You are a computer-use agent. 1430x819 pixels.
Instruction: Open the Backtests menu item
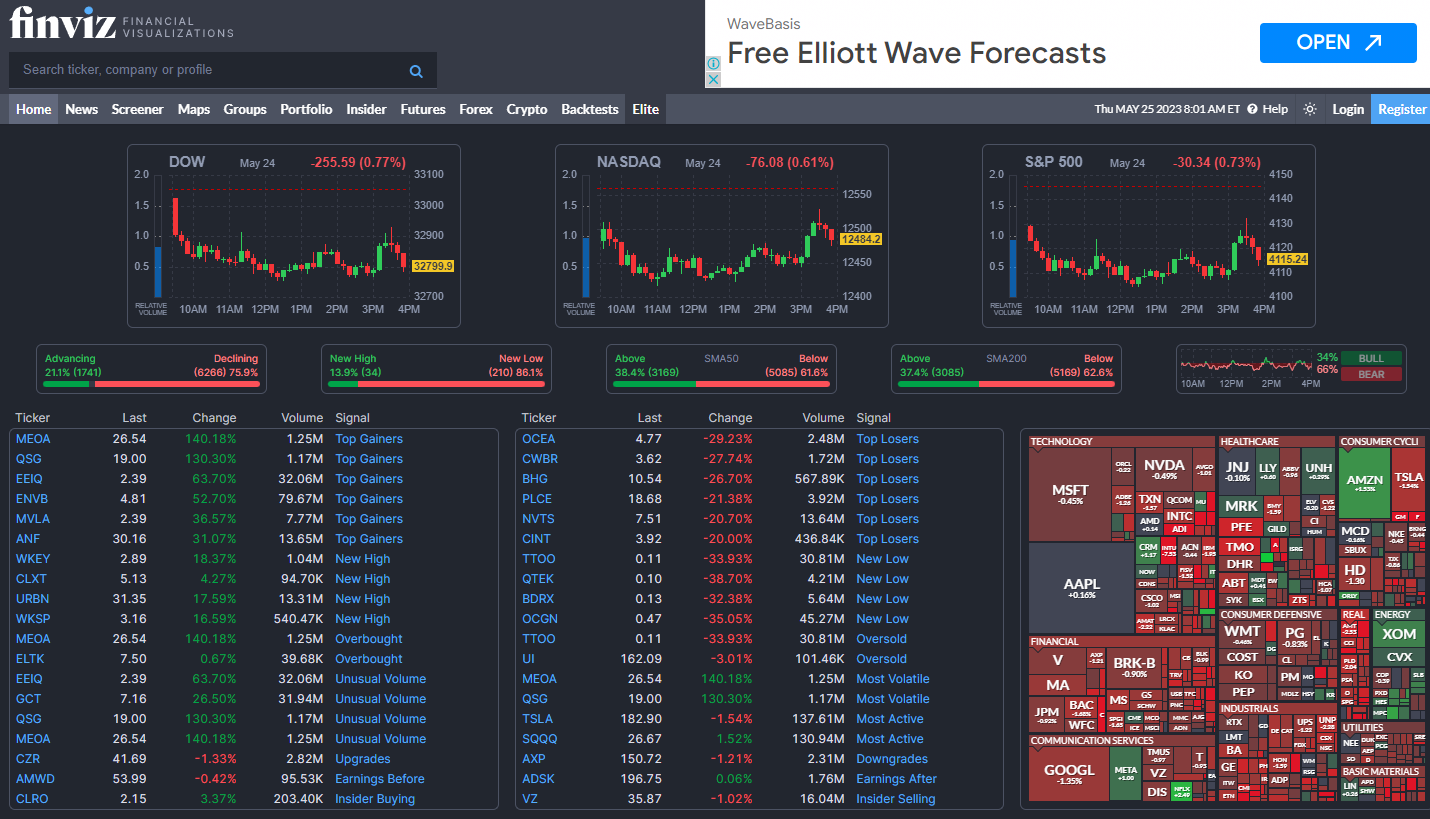pos(590,109)
